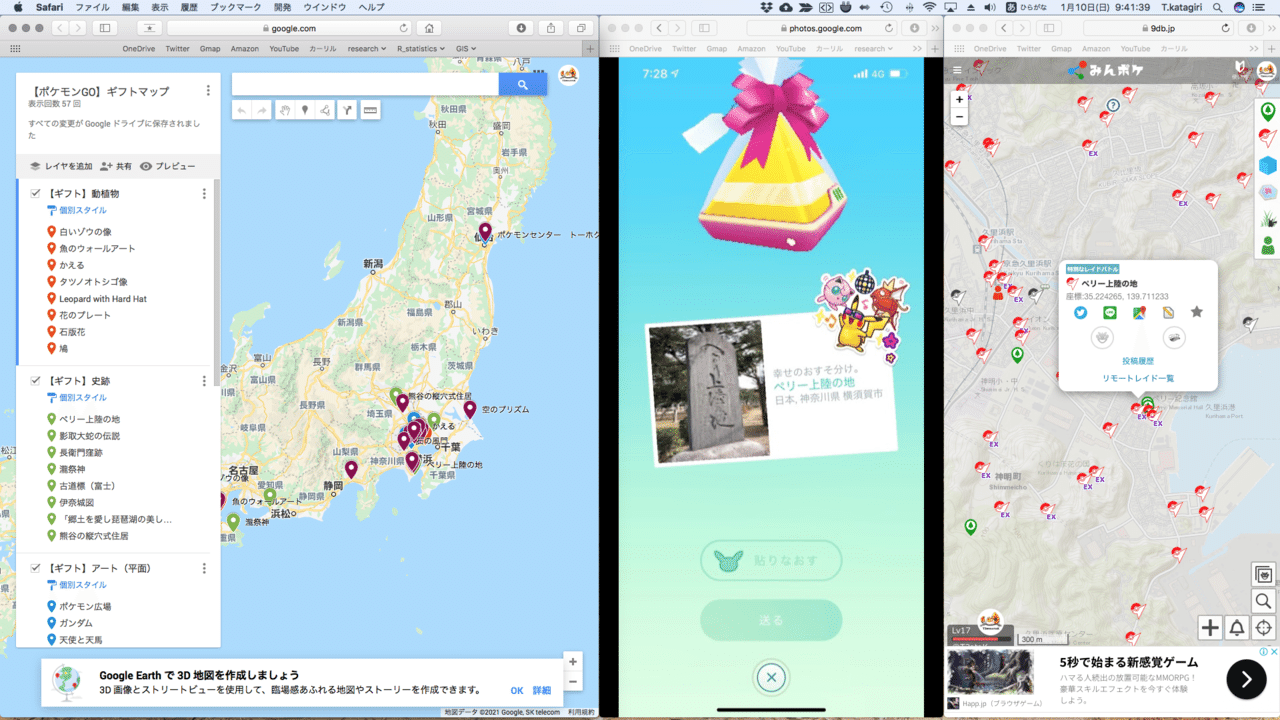Viewport: 1280px width, 720px height.
Task: Click the magnifier search button on みんポケ map
Action: pos(1263,601)
